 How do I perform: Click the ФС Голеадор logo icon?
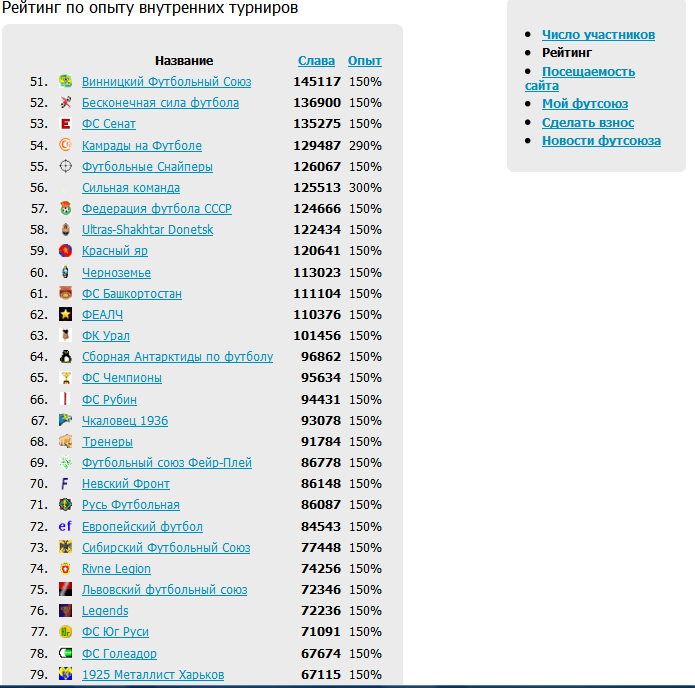tap(65, 653)
